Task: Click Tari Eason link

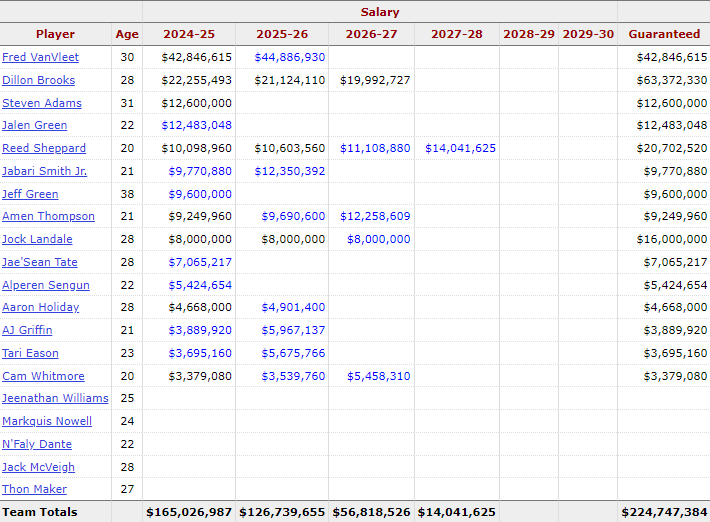Action: [x=30, y=353]
